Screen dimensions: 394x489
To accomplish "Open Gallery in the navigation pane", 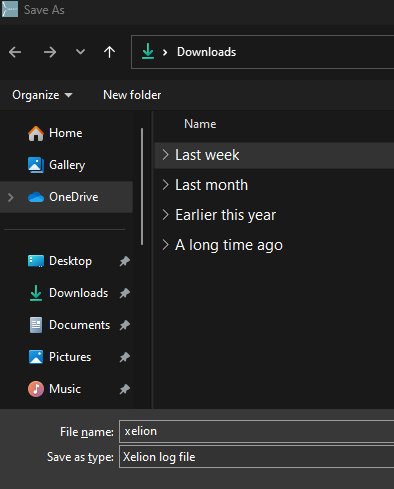I will pos(67,165).
